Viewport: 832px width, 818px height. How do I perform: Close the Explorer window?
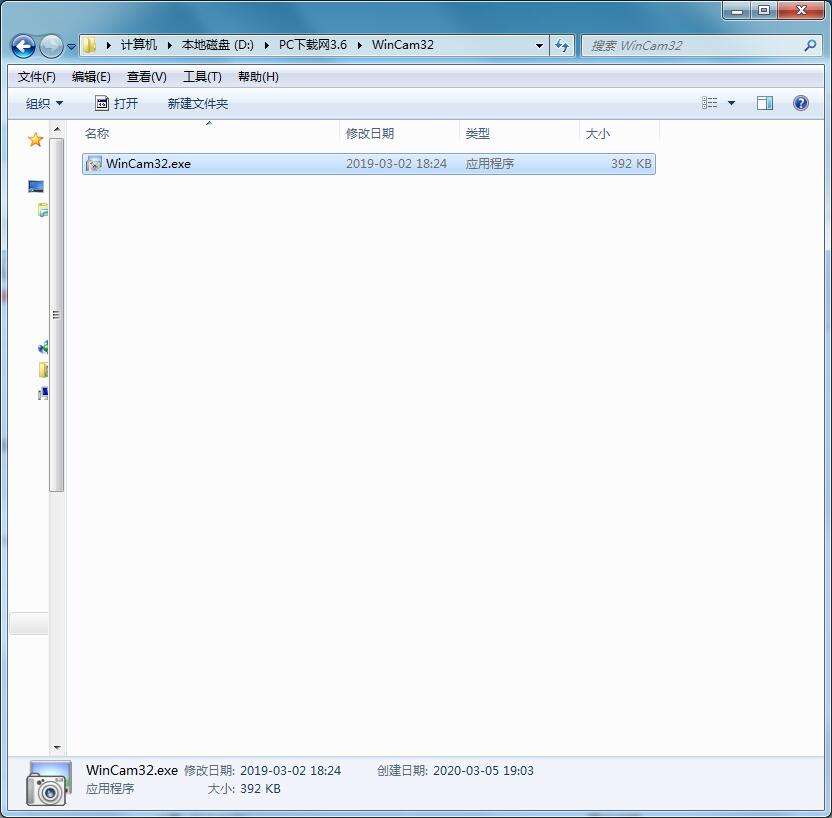[x=802, y=10]
